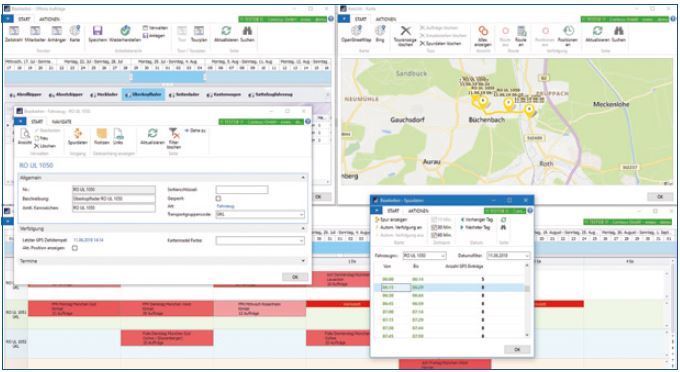
Task: Click the Anhänger ribbon icon
Action: (57, 34)
